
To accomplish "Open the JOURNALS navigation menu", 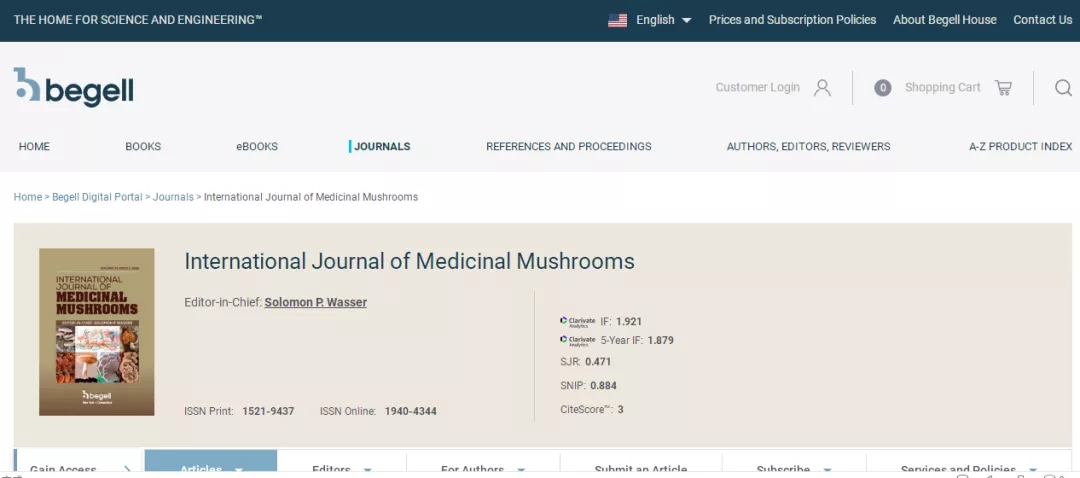I will [x=382, y=146].
